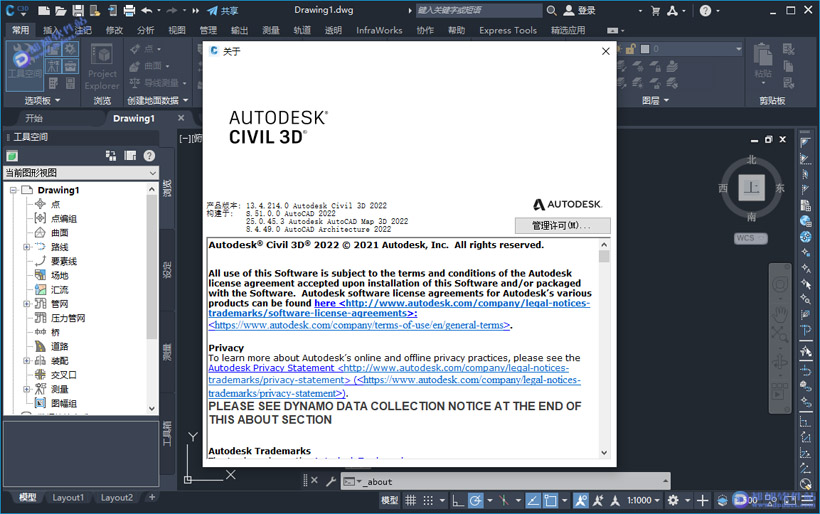Expand the 路线 tree node
The image size is (820, 514).
coord(26,247)
